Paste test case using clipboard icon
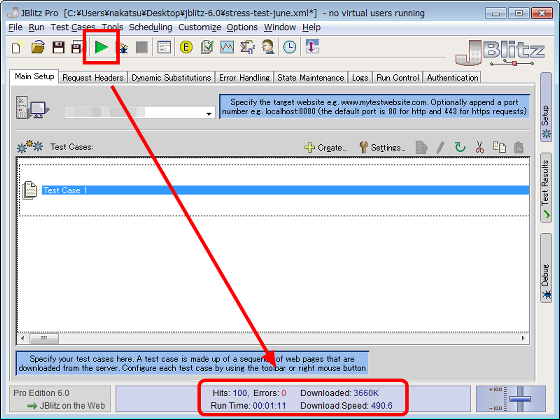 [x=519, y=147]
